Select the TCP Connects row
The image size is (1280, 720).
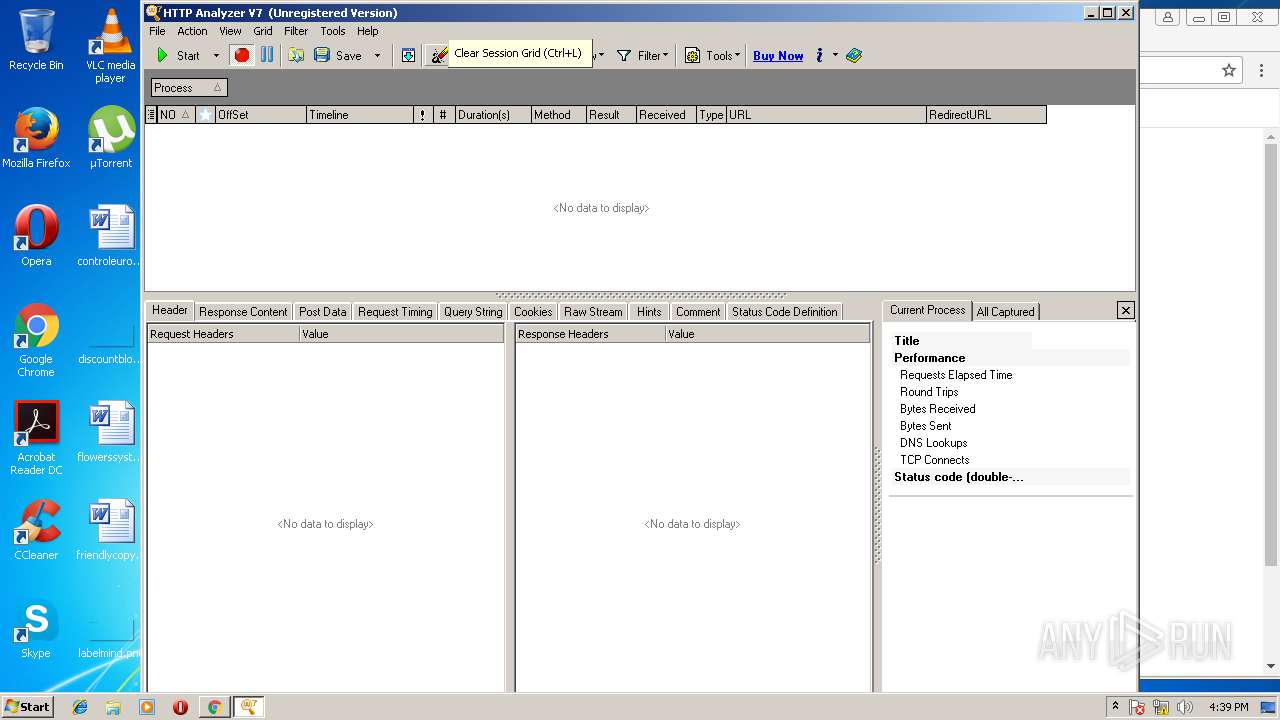click(x=934, y=460)
